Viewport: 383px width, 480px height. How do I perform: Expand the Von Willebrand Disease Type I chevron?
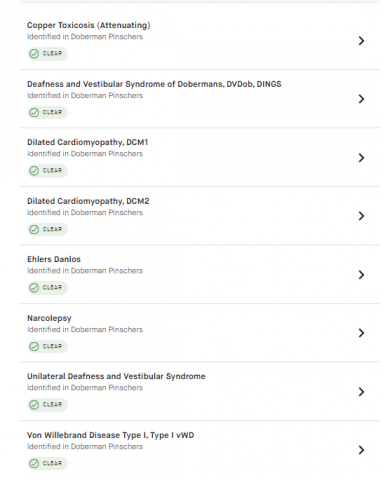click(x=361, y=450)
